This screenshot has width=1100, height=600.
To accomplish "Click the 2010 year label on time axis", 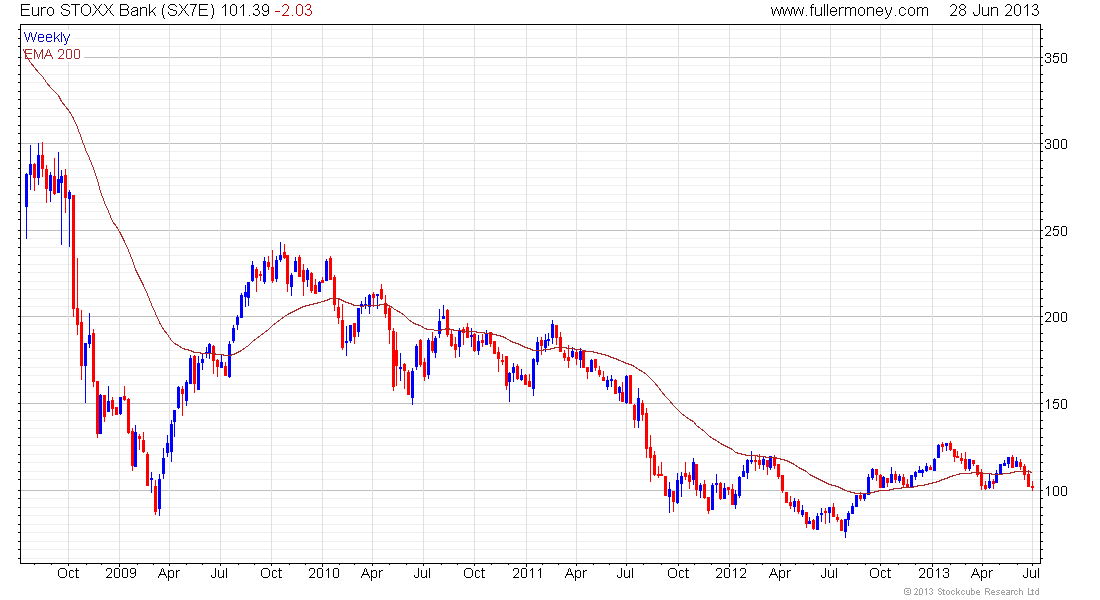I will pyautogui.click(x=323, y=573).
